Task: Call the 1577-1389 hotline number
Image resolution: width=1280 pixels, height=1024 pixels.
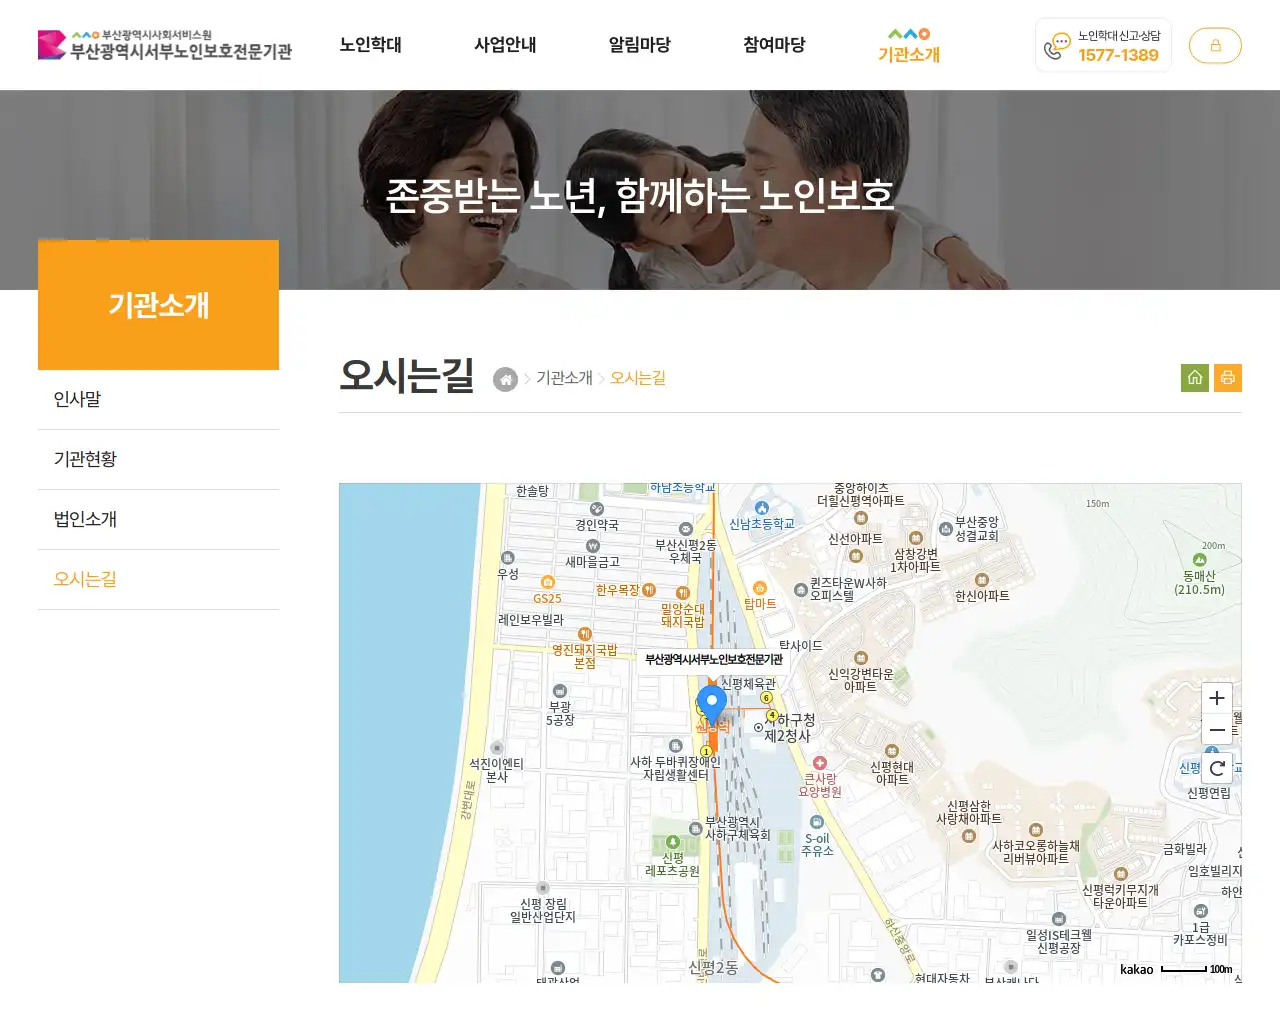Action: (x=1117, y=56)
